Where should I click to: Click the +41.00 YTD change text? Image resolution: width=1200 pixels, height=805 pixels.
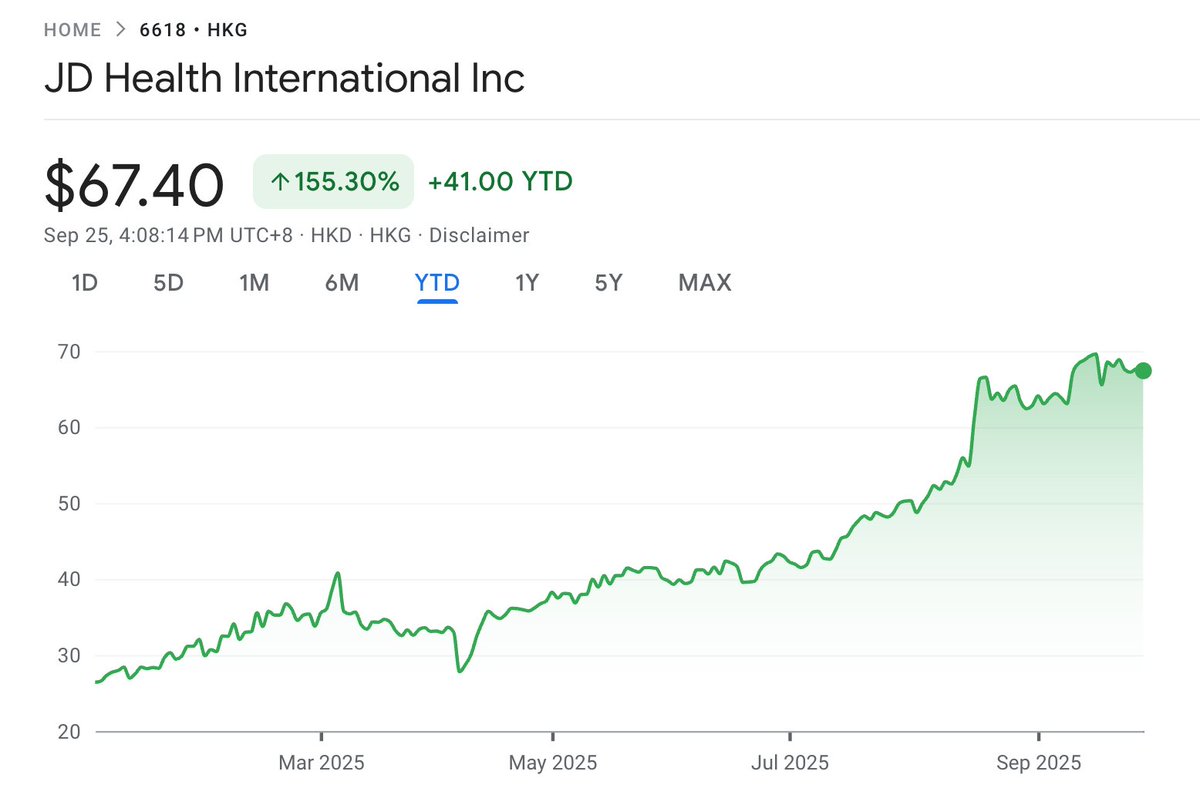(499, 182)
